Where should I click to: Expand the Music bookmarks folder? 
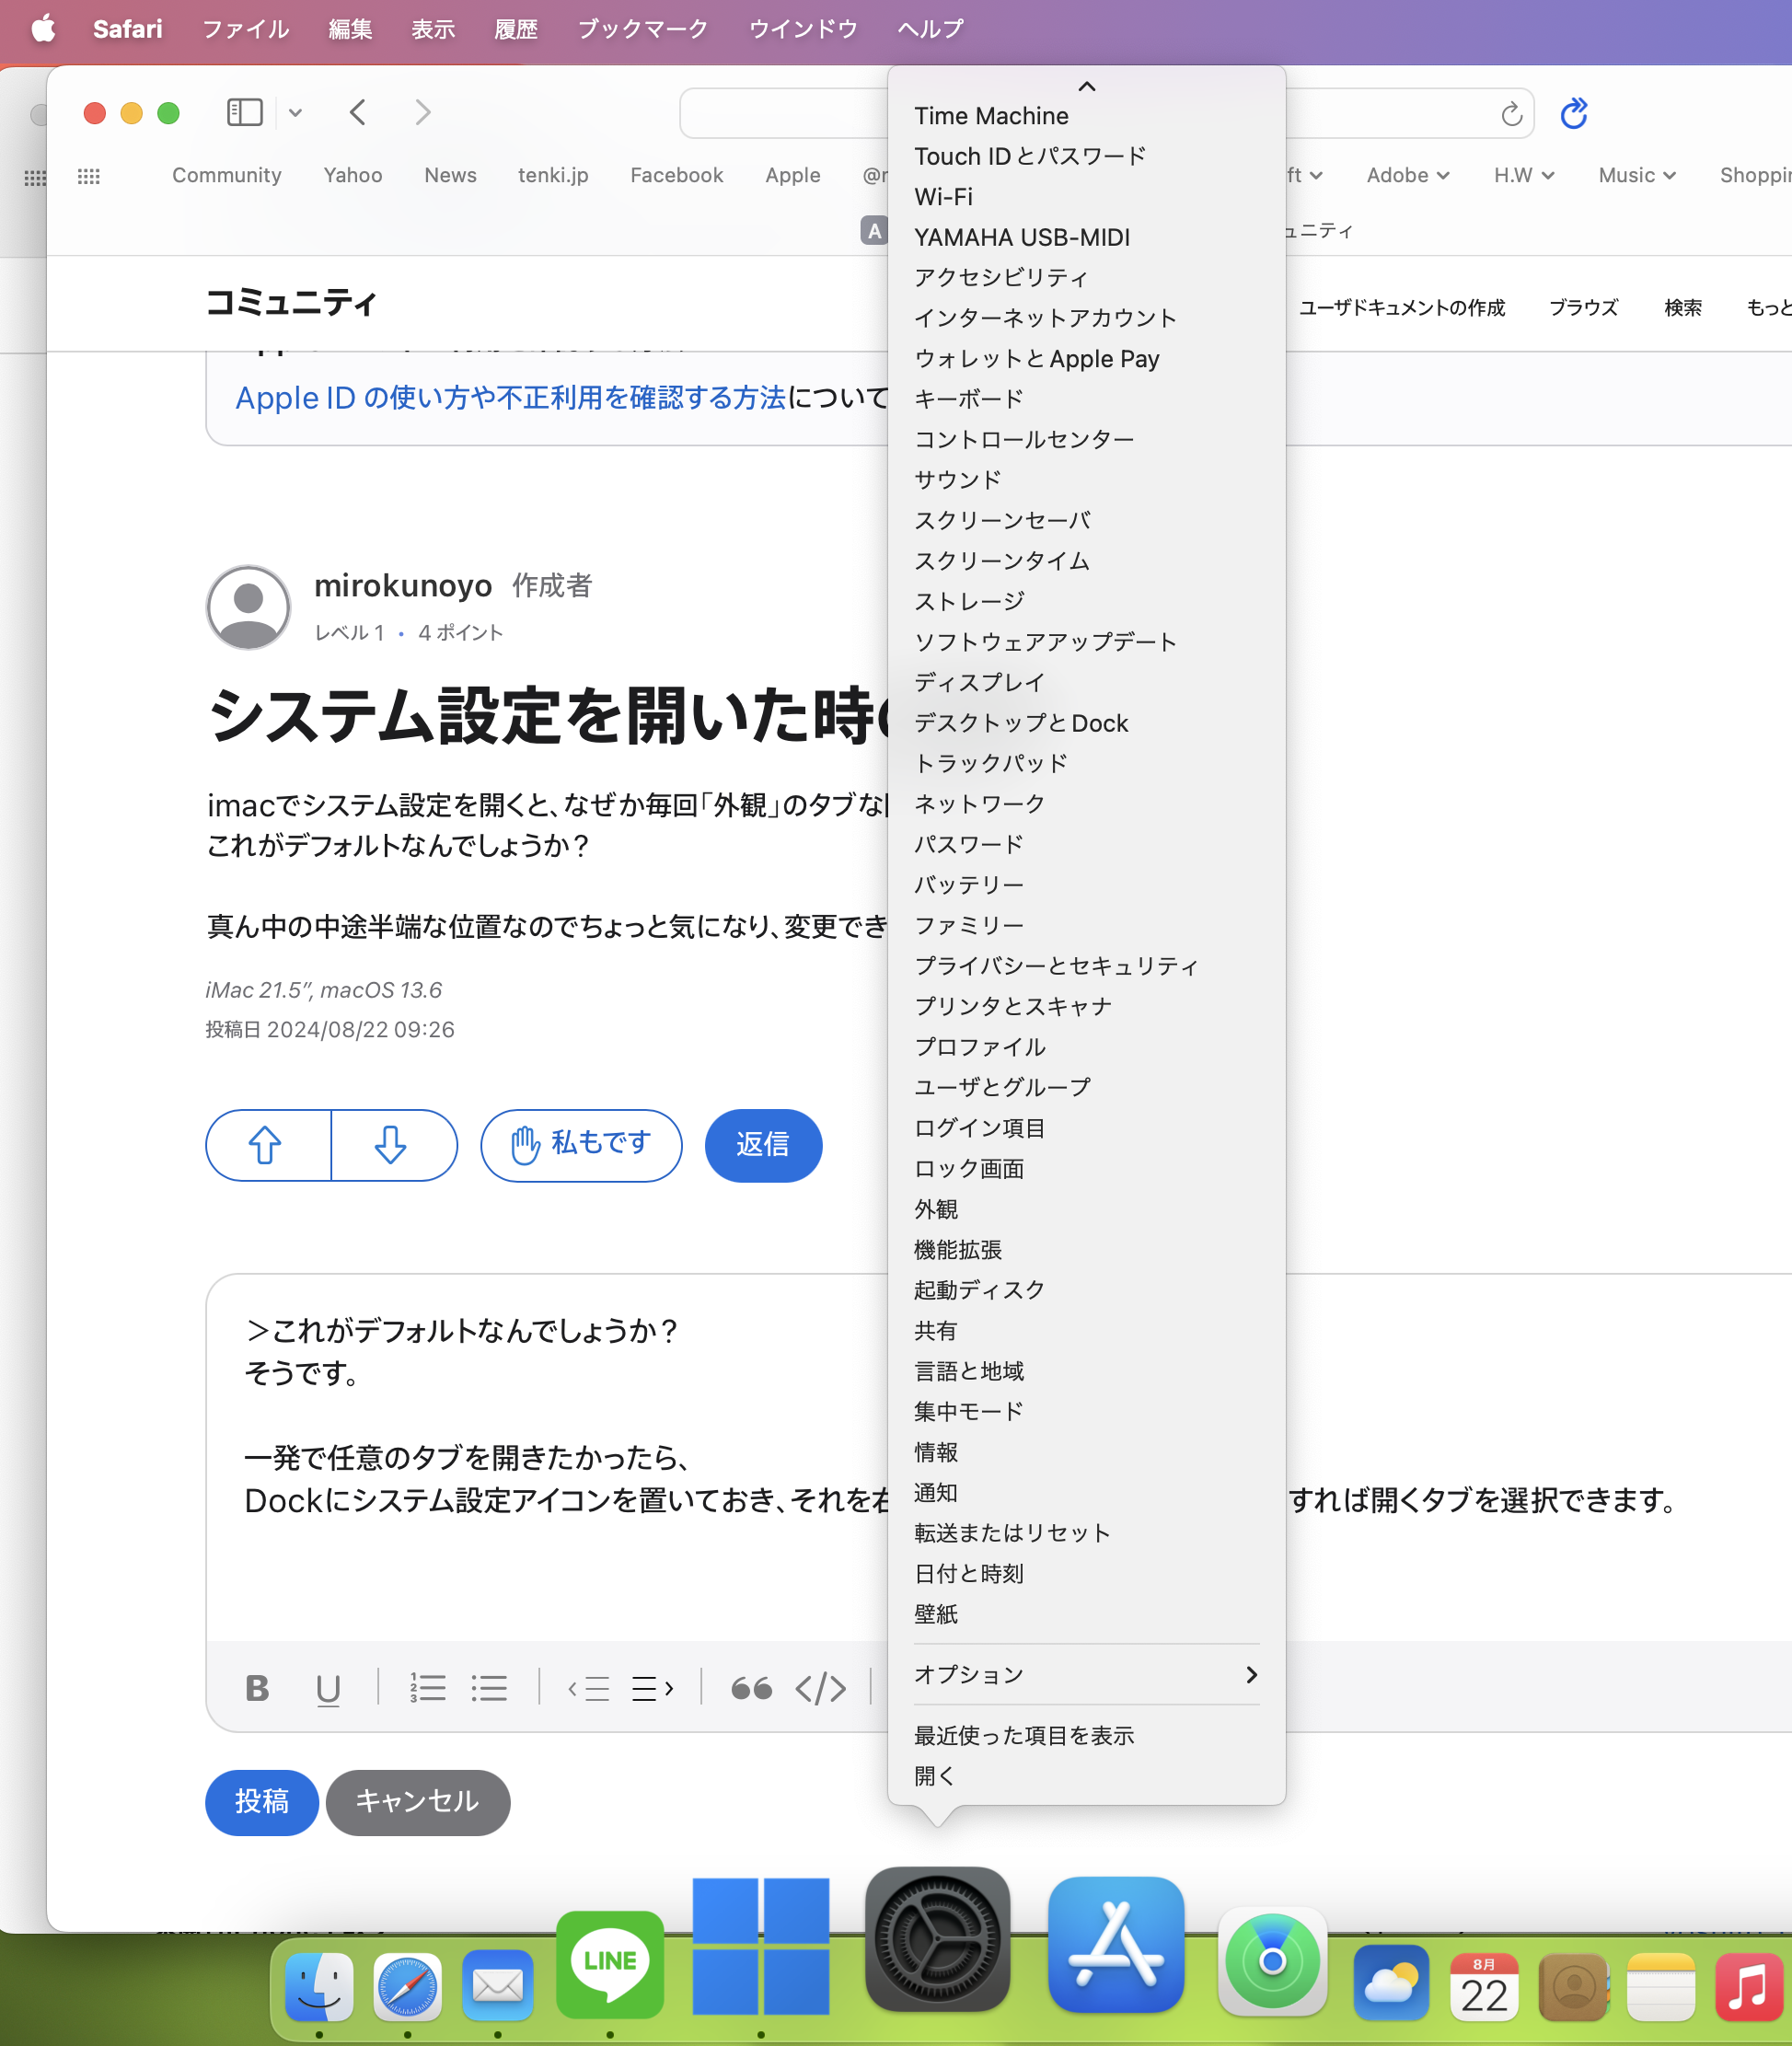coord(1636,175)
